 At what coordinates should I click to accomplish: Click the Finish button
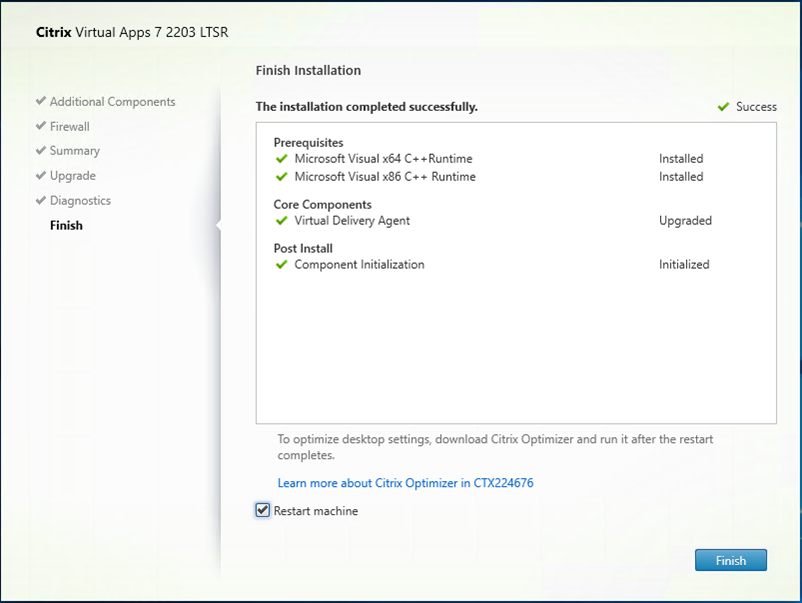730,560
